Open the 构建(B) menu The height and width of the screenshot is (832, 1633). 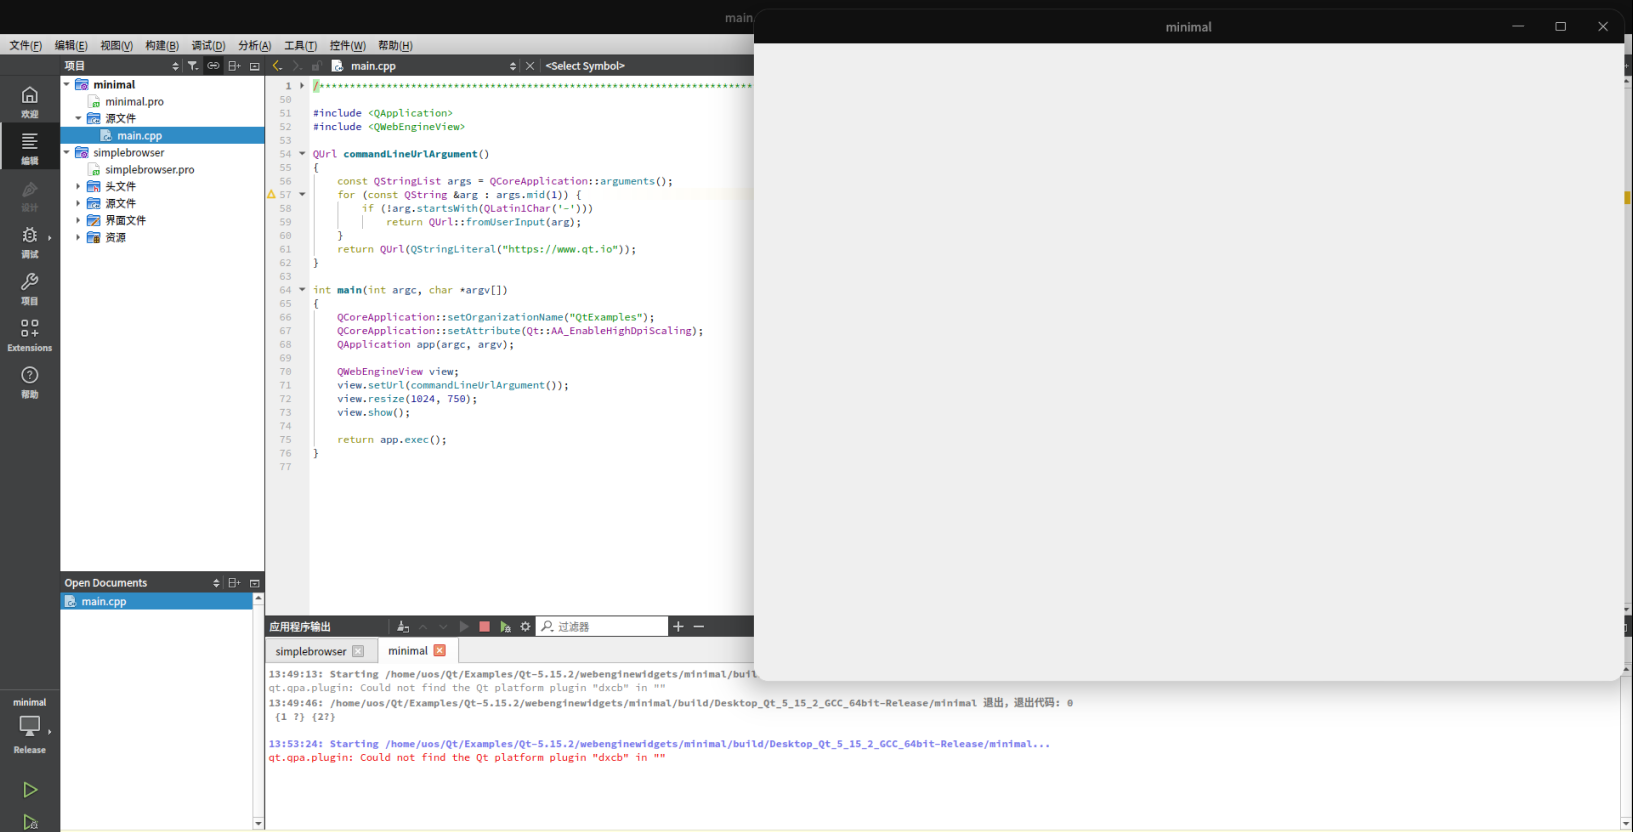[161, 46]
